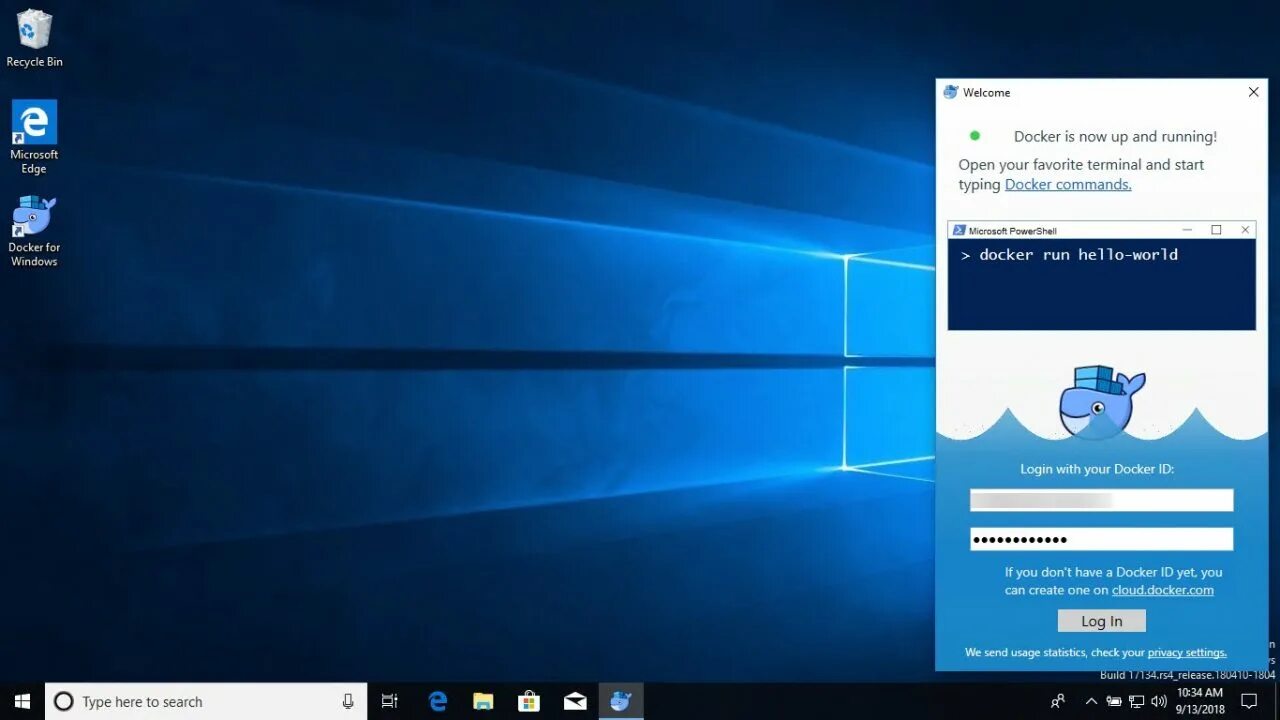1280x720 pixels.
Task: Open the Recycle Bin desktop icon
Action: tap(34, 38)
